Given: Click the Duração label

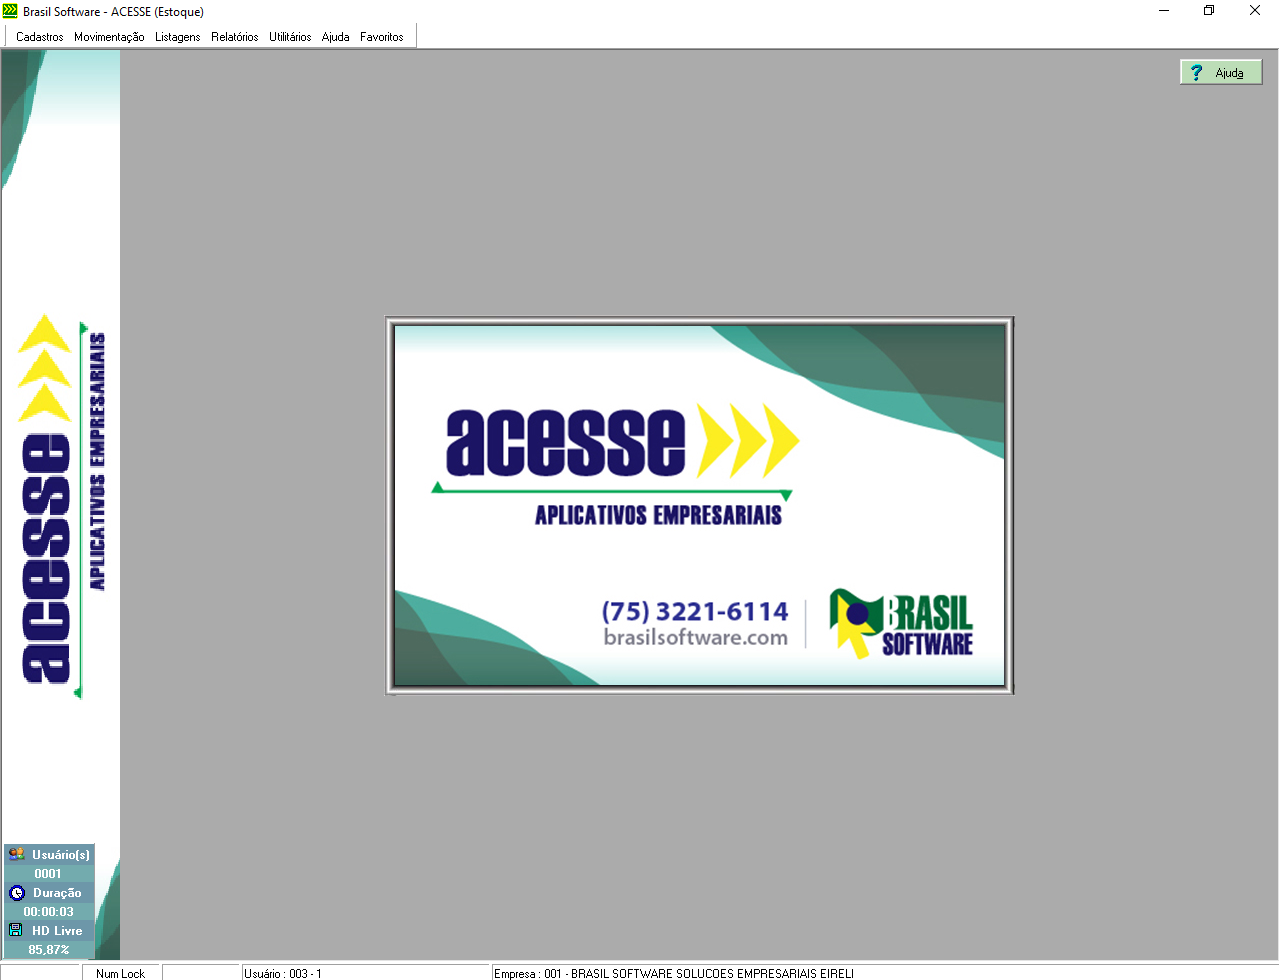Looking at the screenshot, I should tap(57, 893).
